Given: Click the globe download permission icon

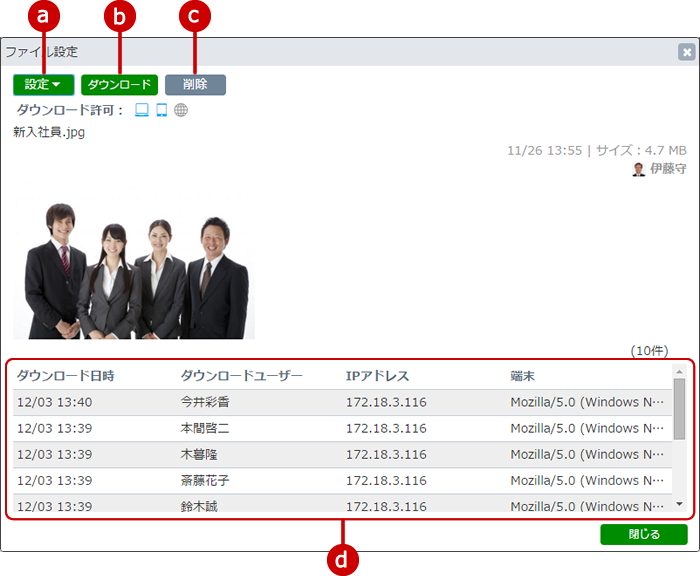Looking at the screenshot, I should click(181, 110).
